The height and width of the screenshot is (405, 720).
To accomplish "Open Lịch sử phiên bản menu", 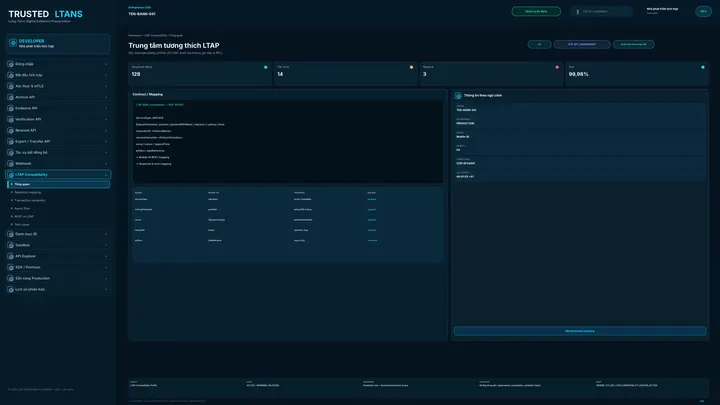I will pyautogui.click(x=58, y=289).
